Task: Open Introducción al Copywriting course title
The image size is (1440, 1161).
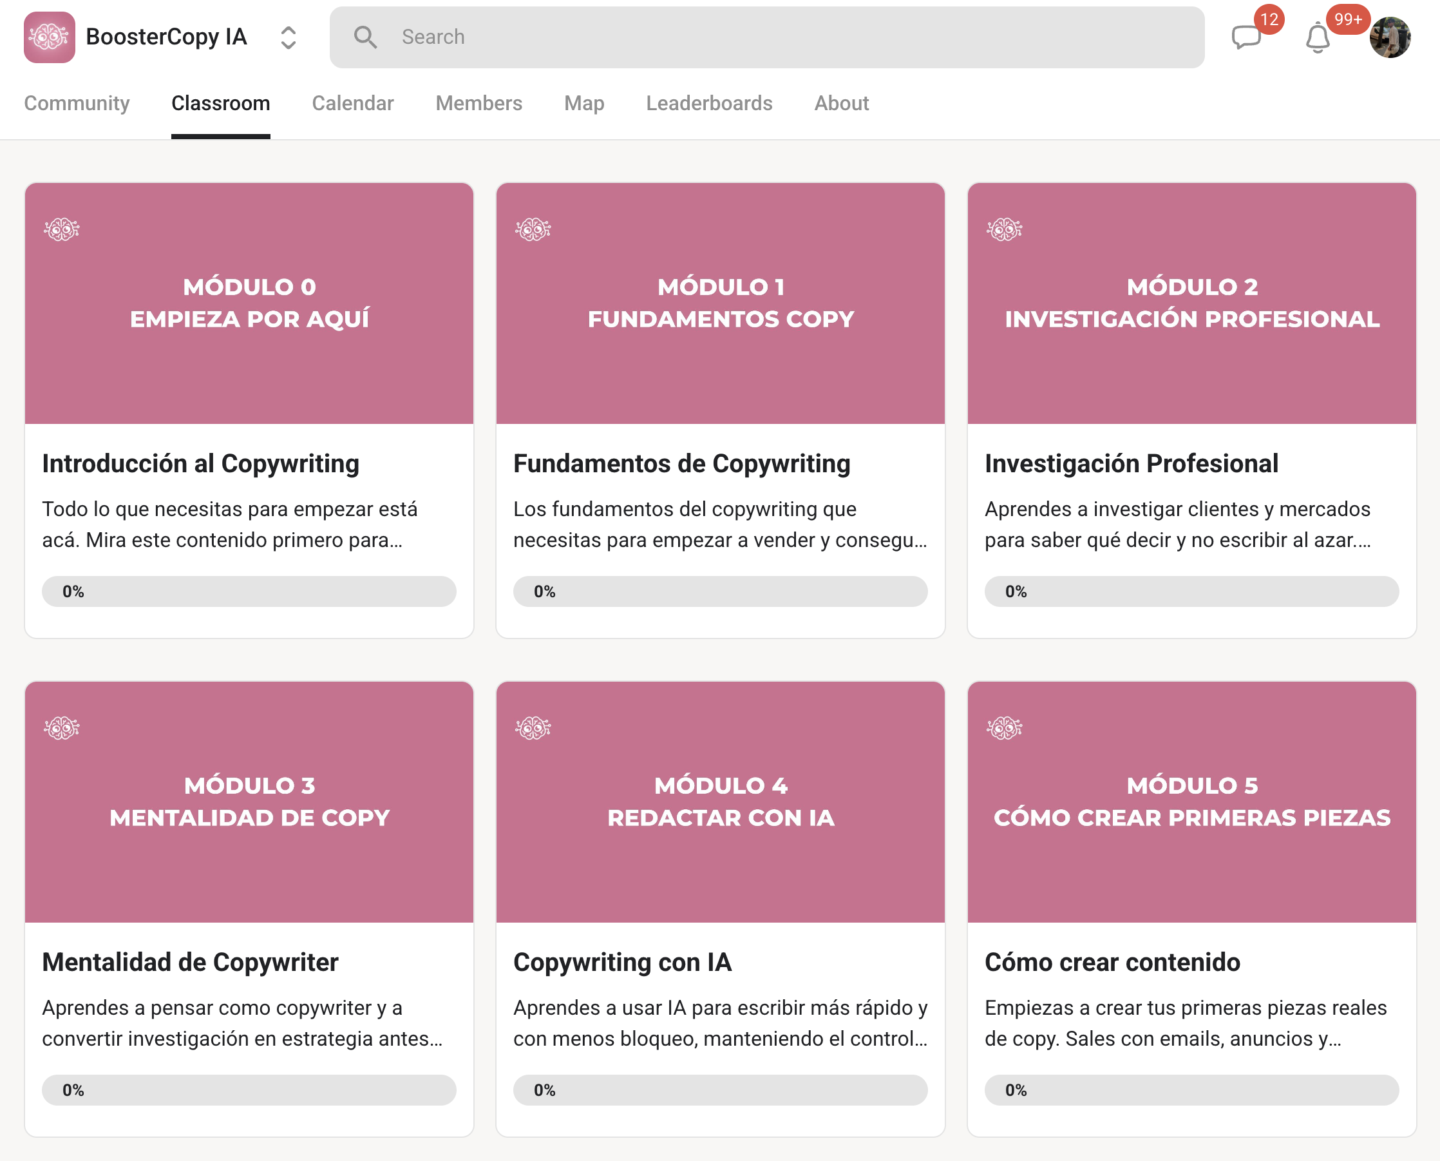Action: (200, 463)
